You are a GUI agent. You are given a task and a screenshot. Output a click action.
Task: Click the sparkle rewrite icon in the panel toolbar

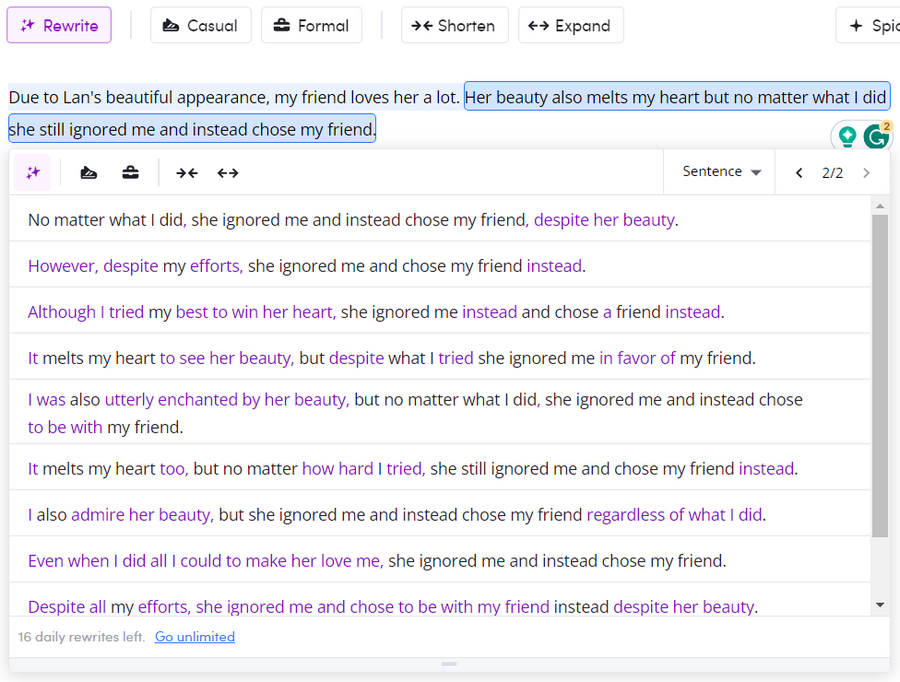(33, 172)
